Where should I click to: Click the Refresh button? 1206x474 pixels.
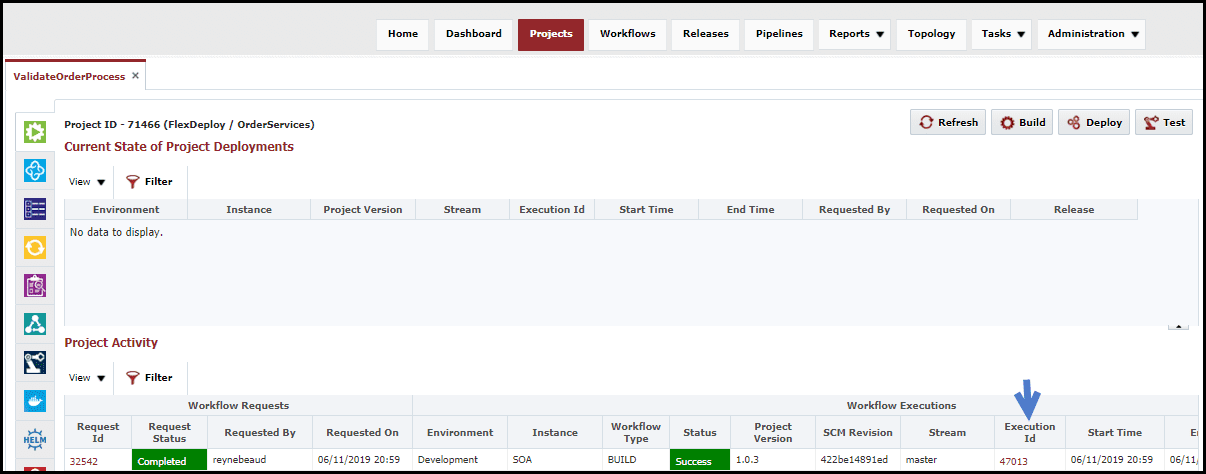pyautogui.click(x=948, y=122)
